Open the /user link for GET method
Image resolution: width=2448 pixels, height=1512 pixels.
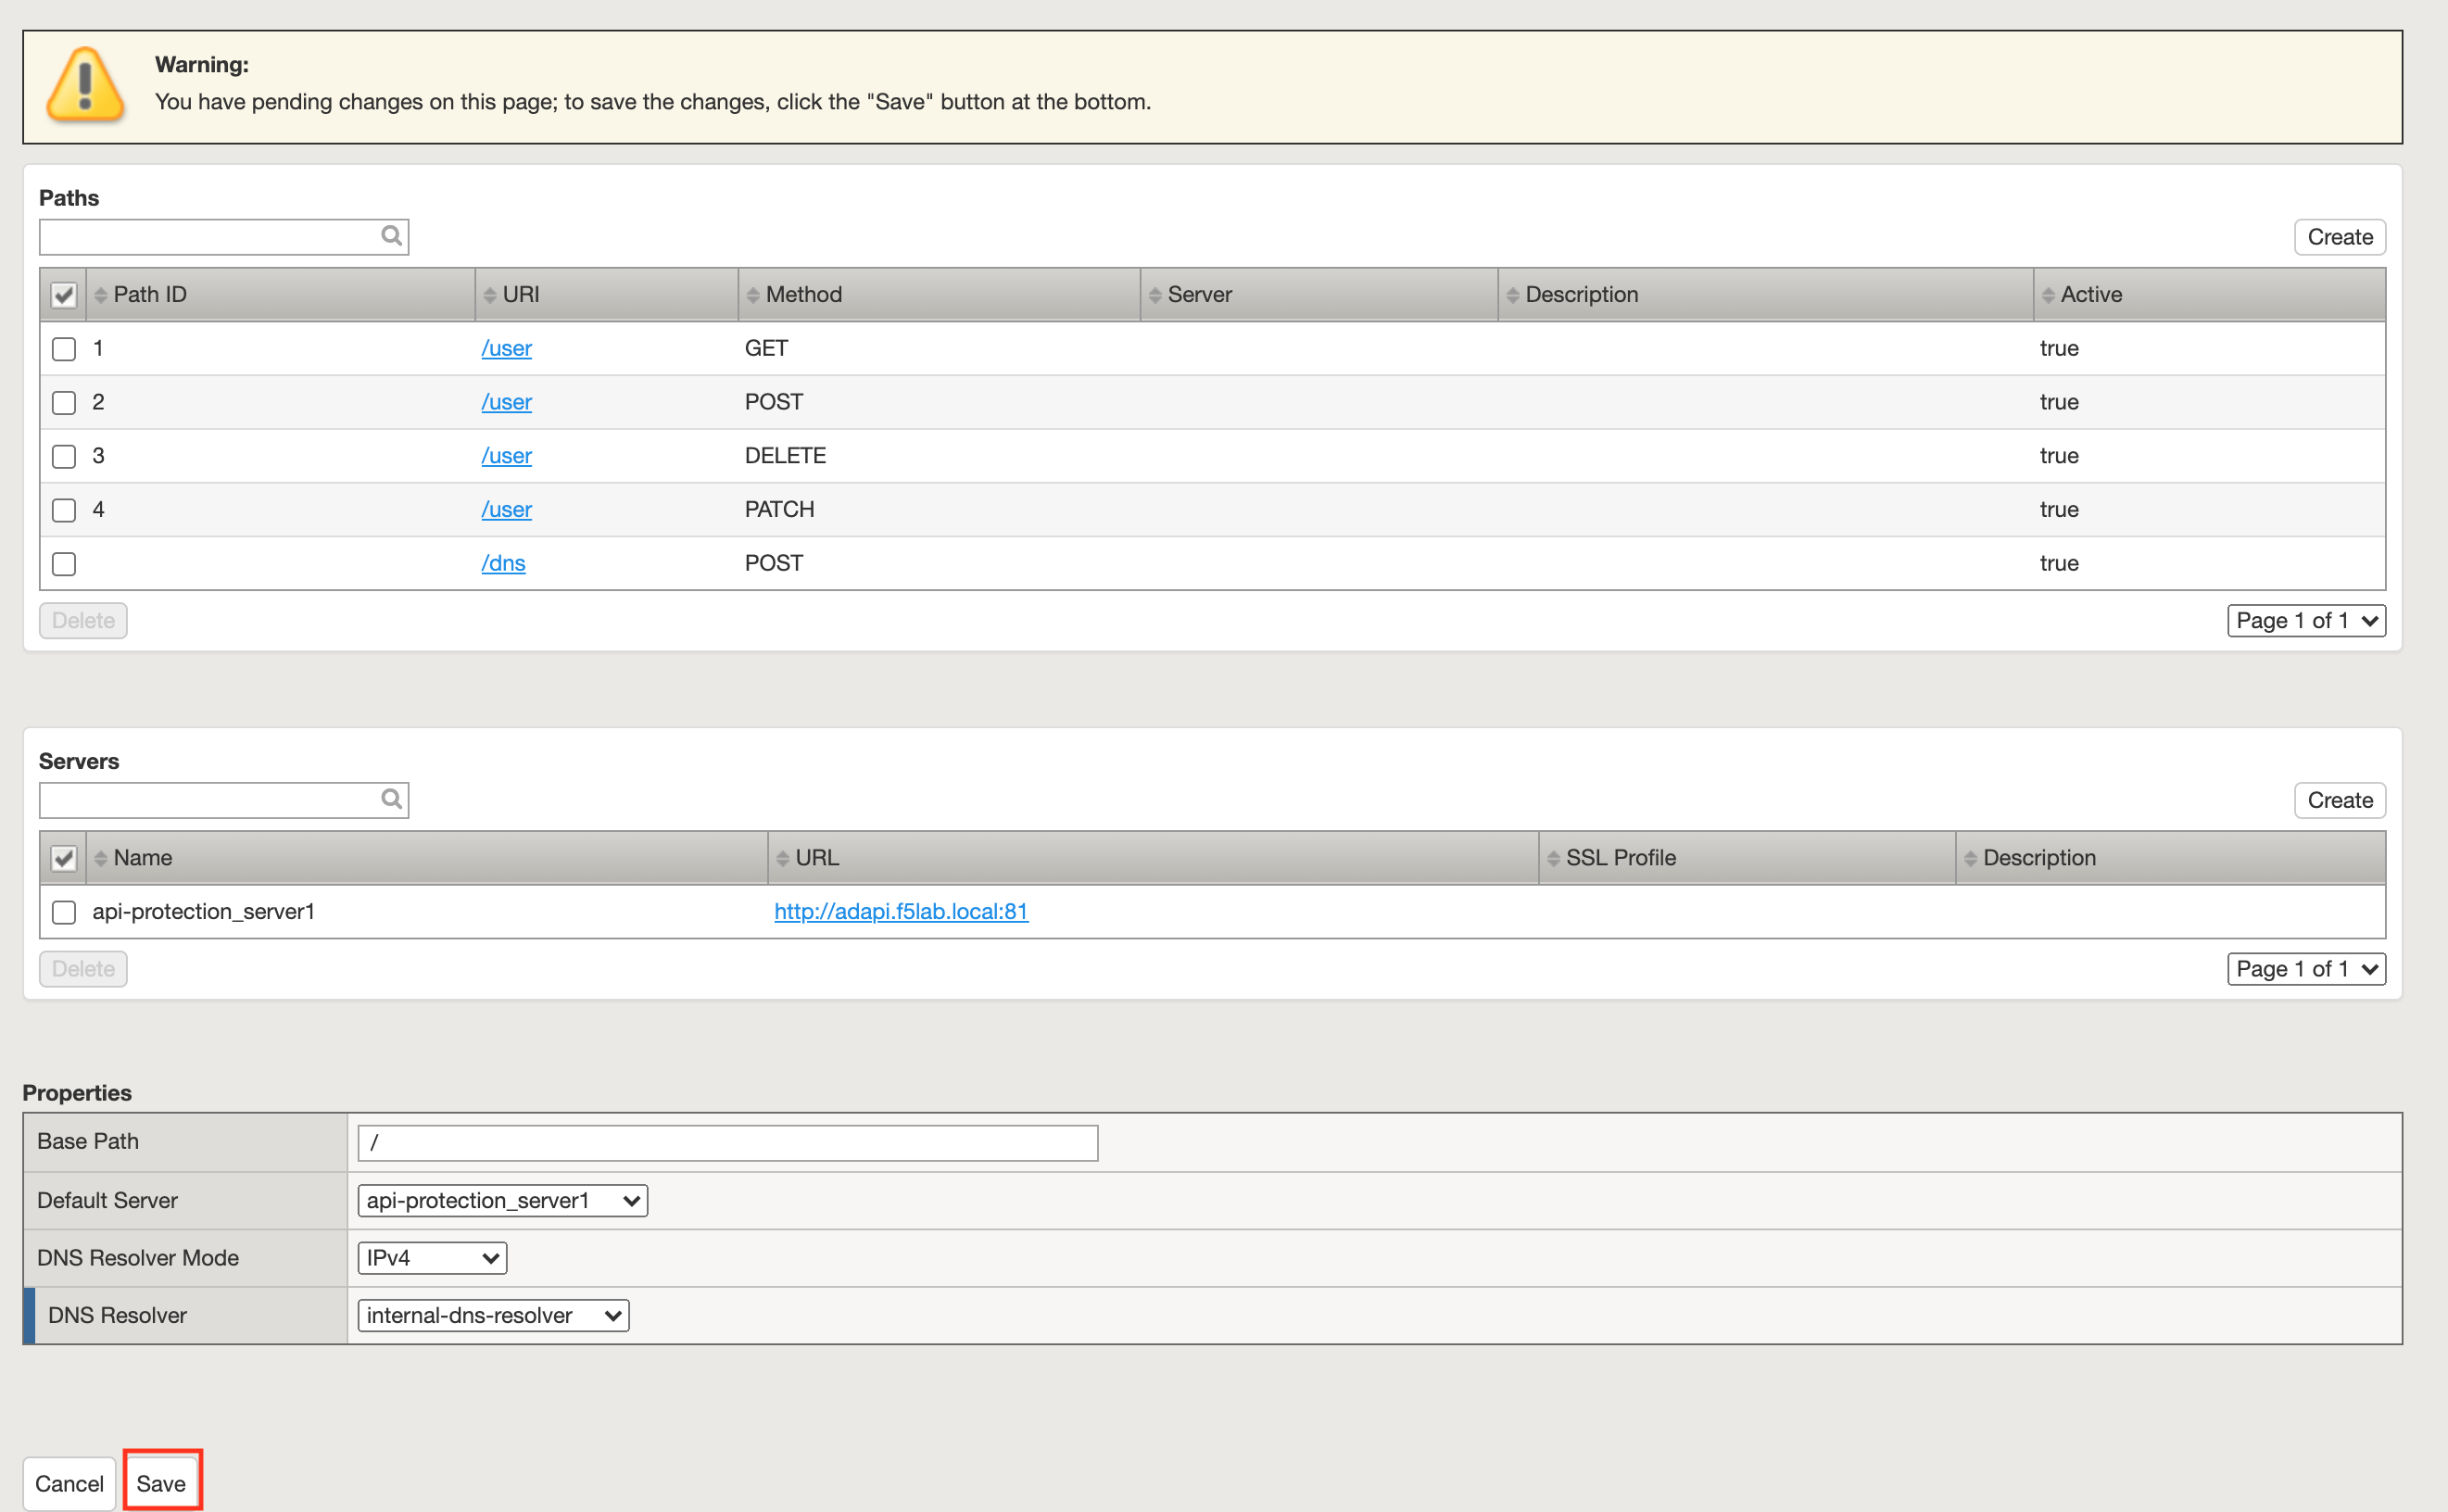point(506,348)
